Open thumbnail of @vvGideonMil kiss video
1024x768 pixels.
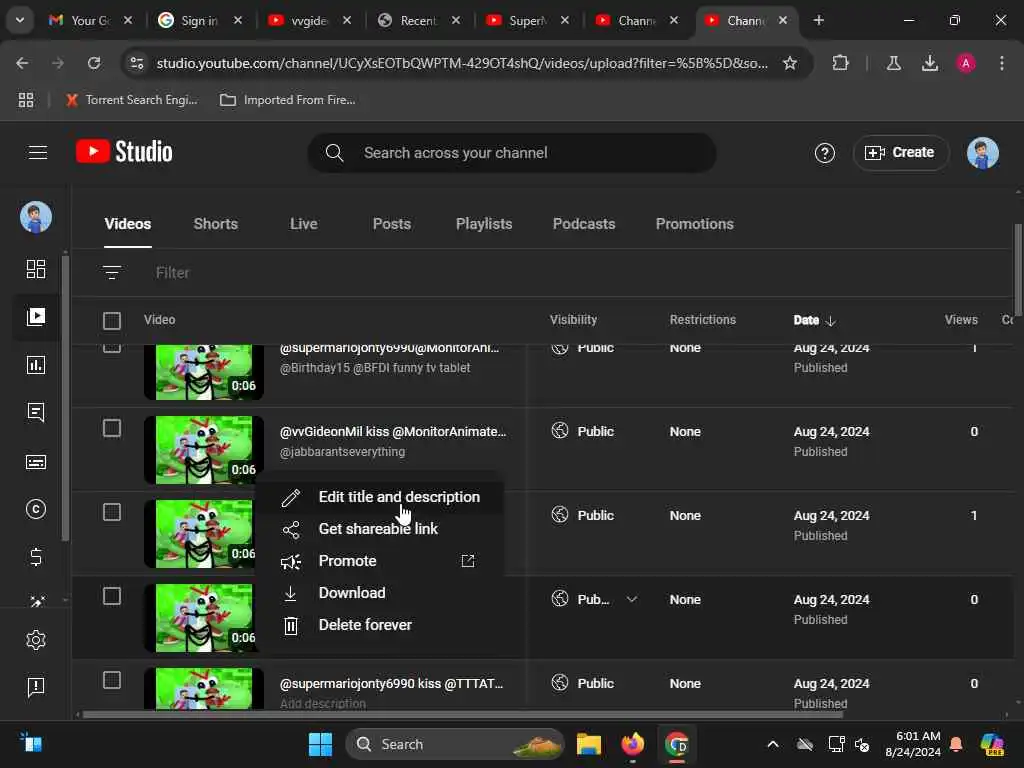tap(204, 450)
